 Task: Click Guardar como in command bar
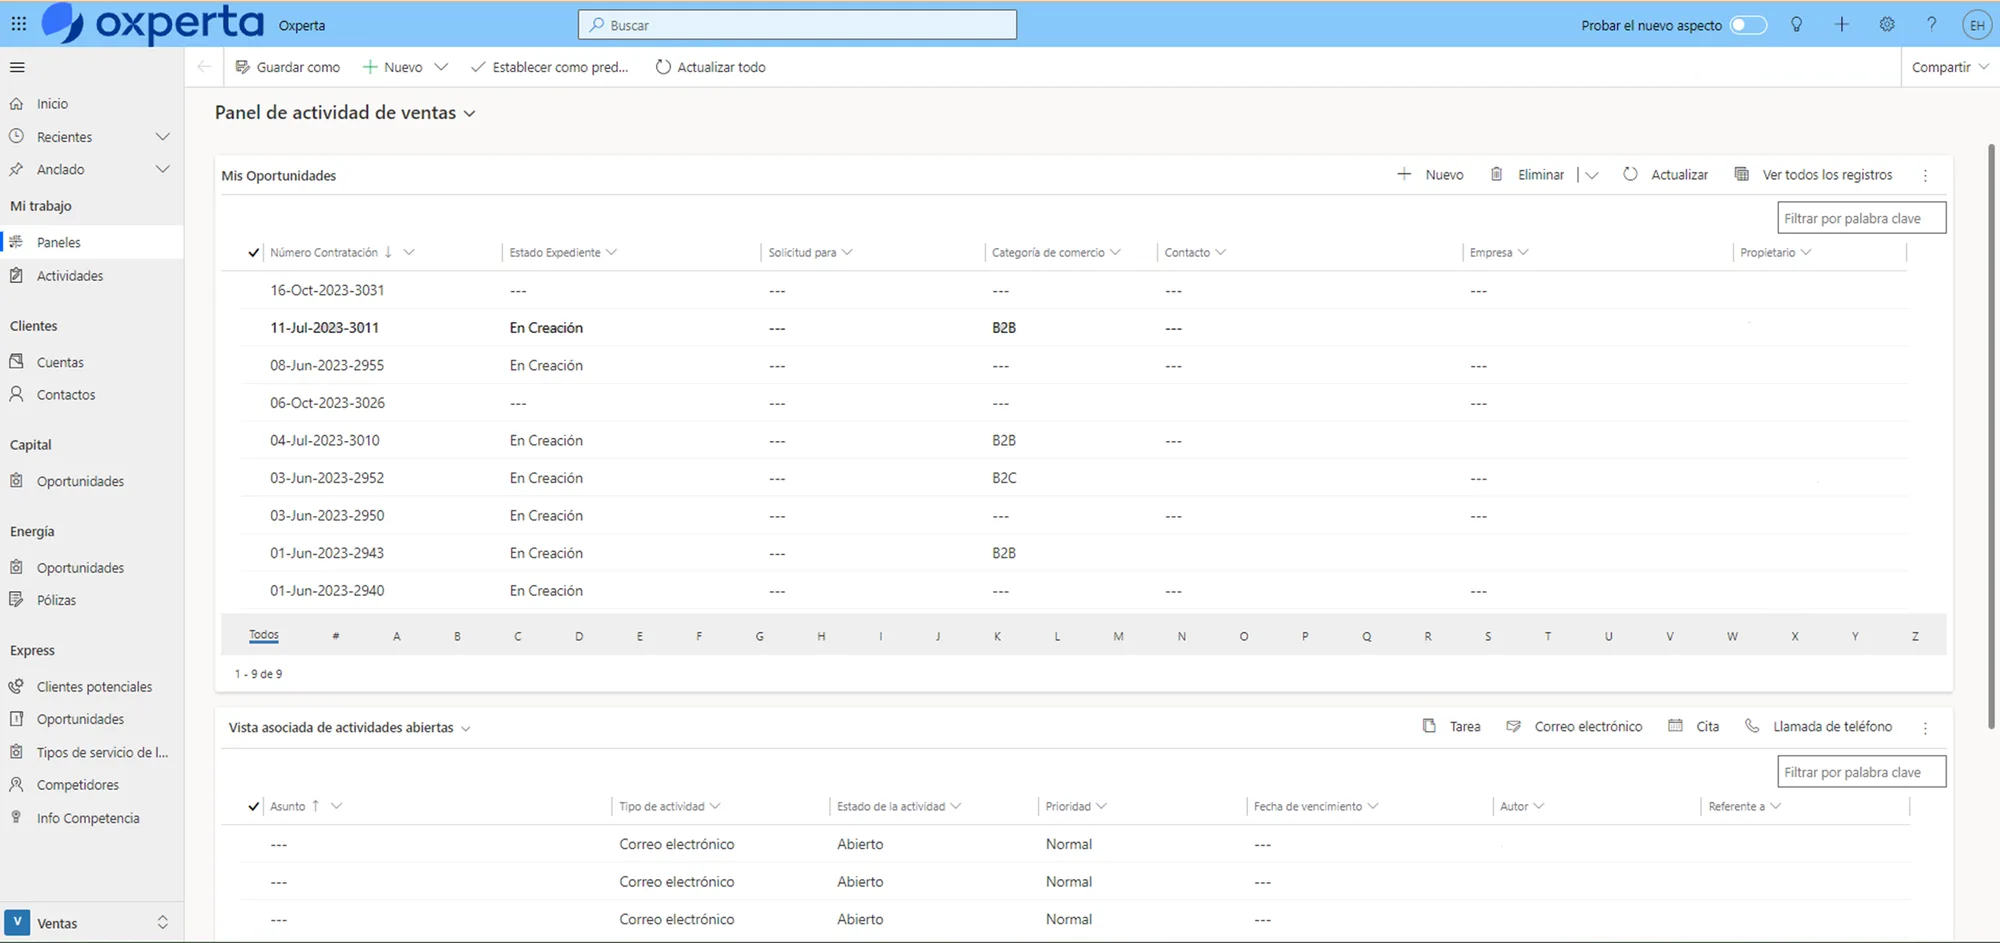pos(288,67)
